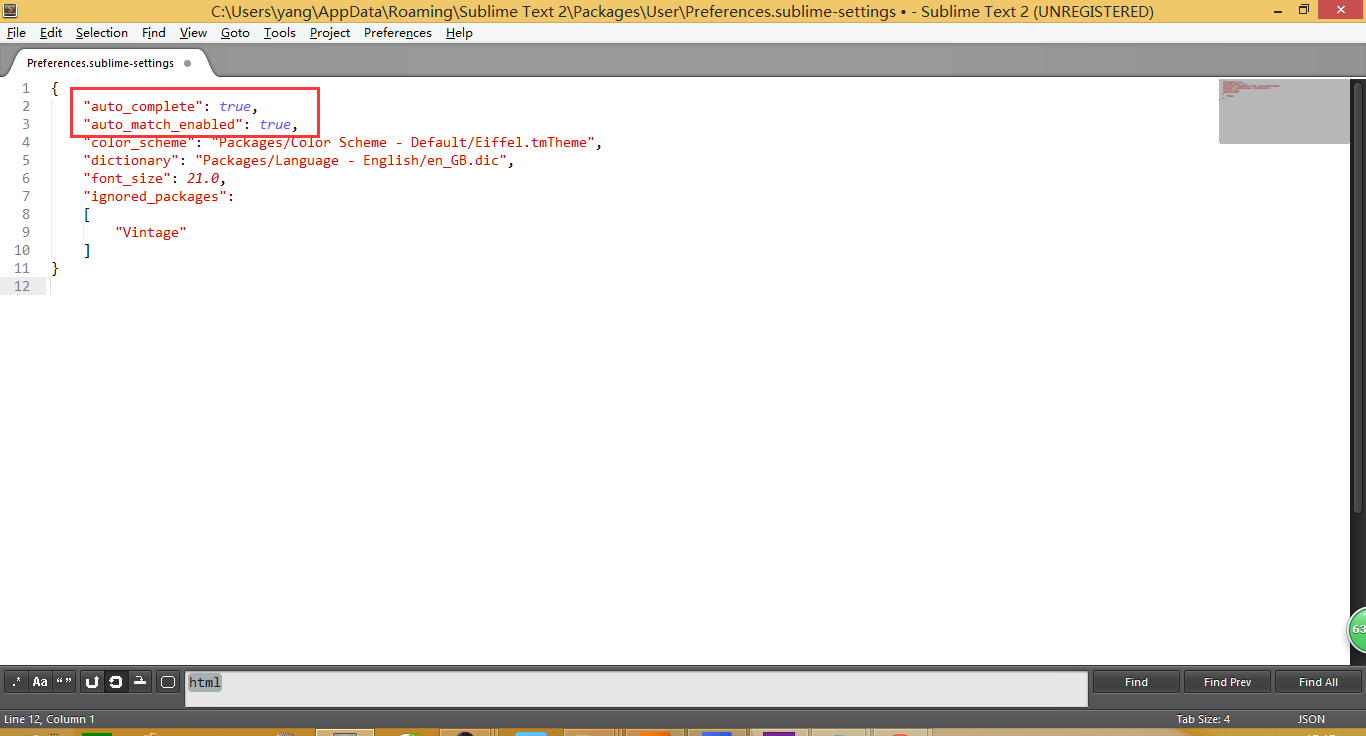This screenshot has width=1366, height=736.
Task: Click the Eiffel.tmTheme path string
Action: click(403, 142)
